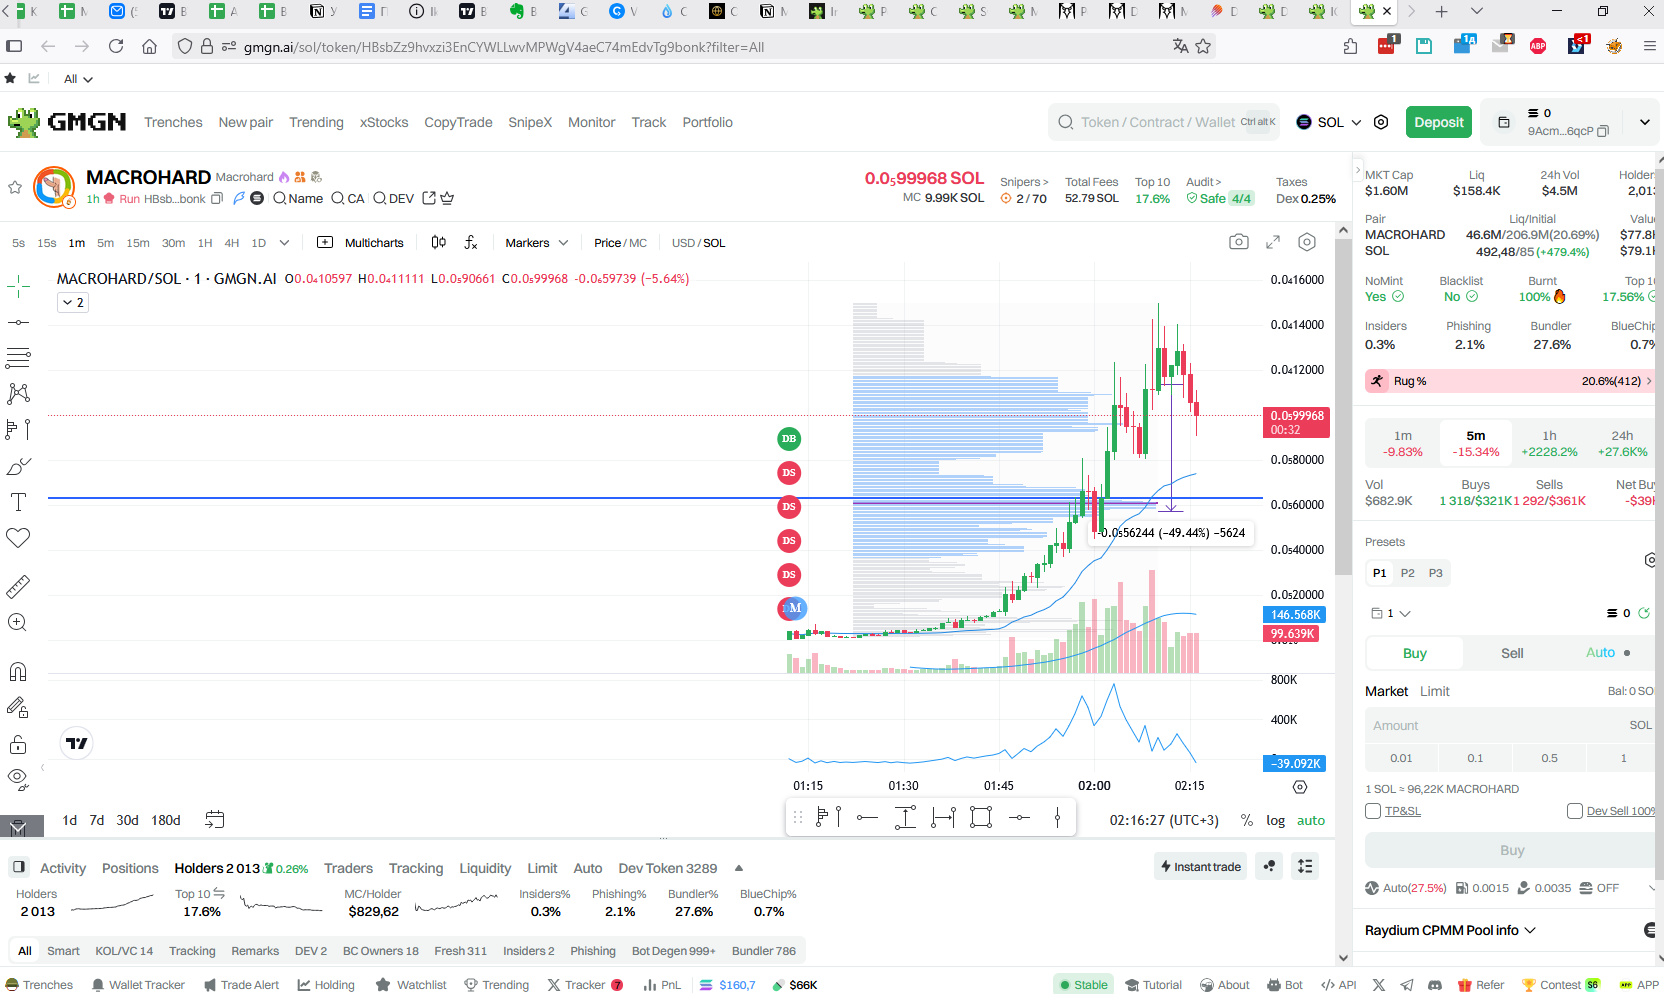The width and height of the screenshot is (1664, 994).
Task: Open the wallet account chevron dropdown
Action: 1644,122
